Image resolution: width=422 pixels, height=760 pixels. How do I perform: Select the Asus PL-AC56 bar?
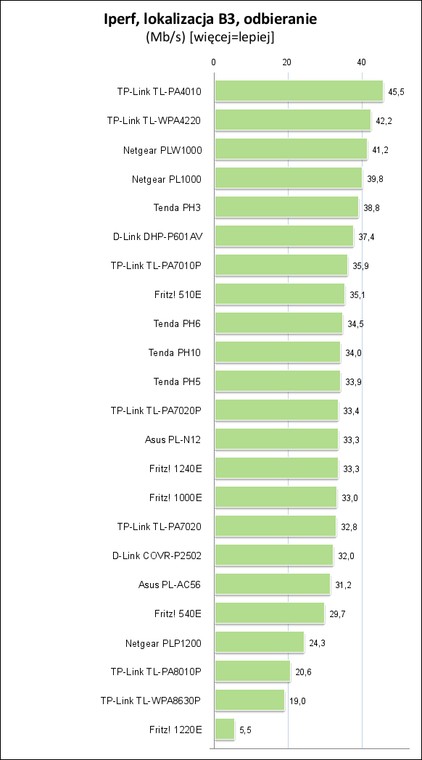272,584
